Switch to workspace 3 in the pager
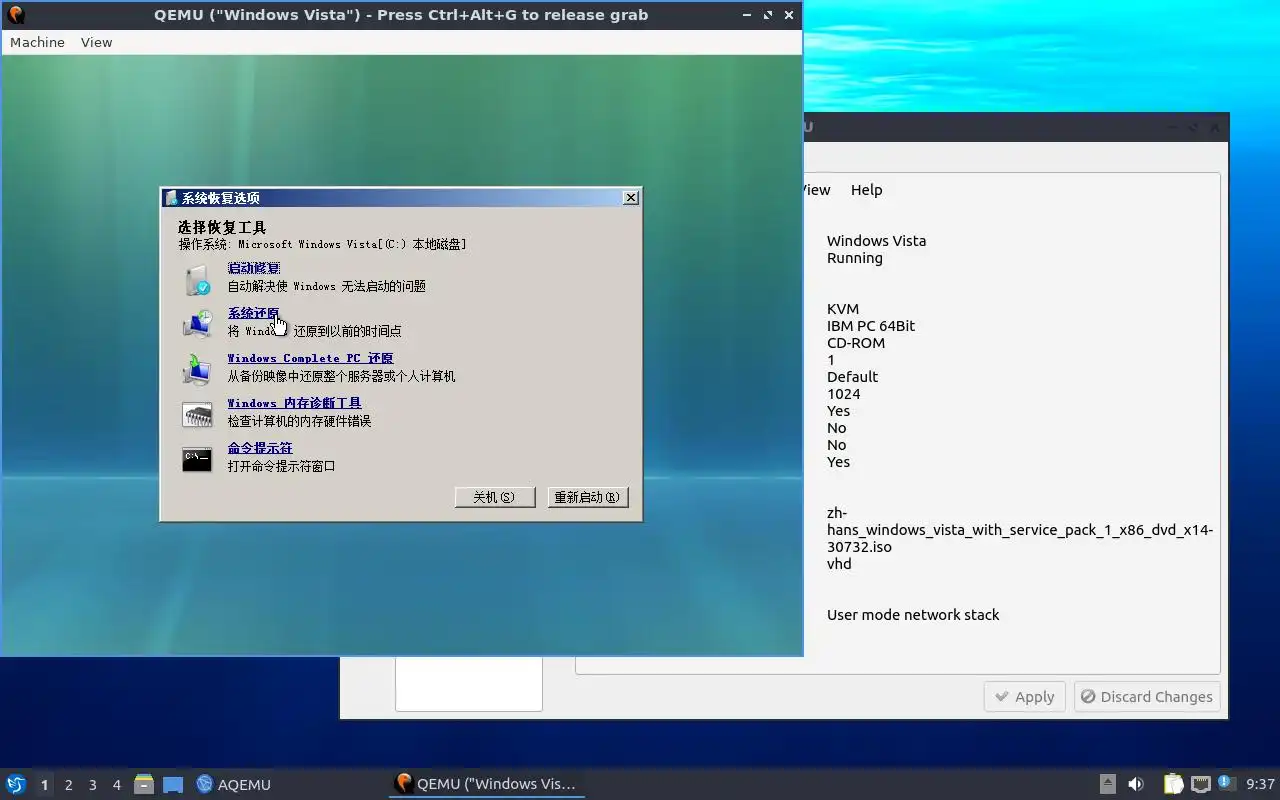1280x800 pixels. point(93,785)
